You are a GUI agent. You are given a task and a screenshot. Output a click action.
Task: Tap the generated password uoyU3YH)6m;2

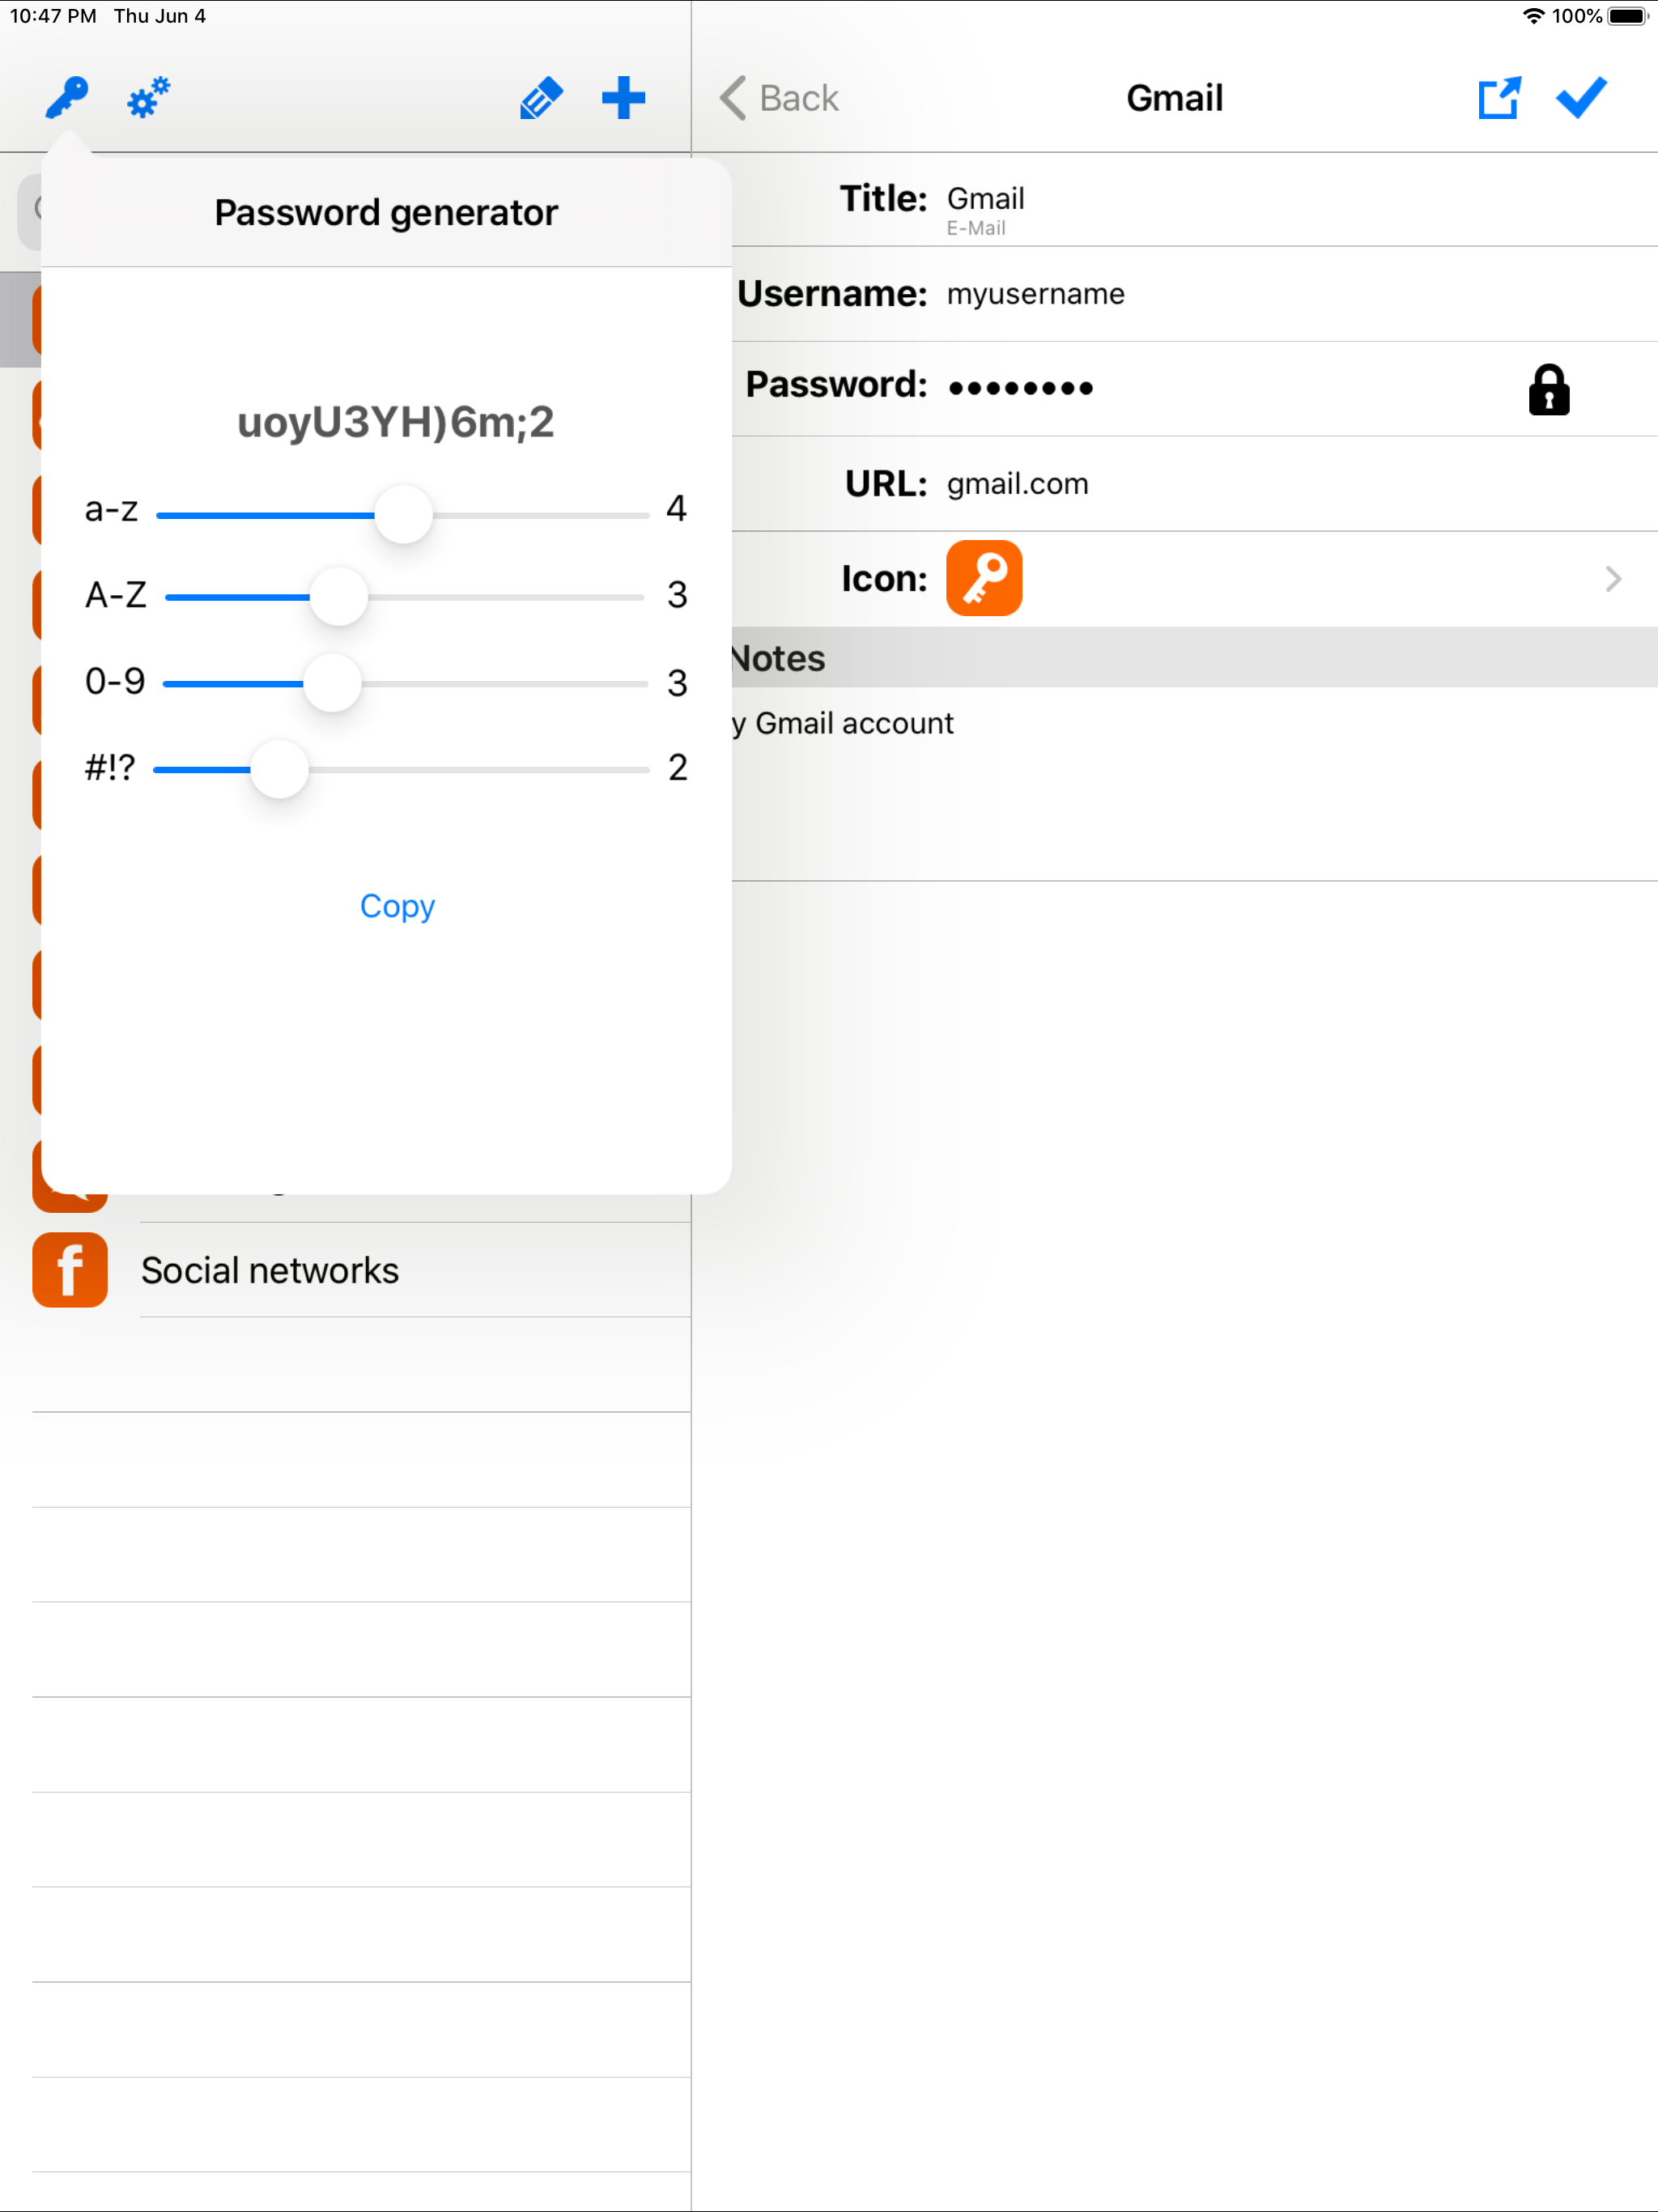pyautogui.click(x=396, y=422)
